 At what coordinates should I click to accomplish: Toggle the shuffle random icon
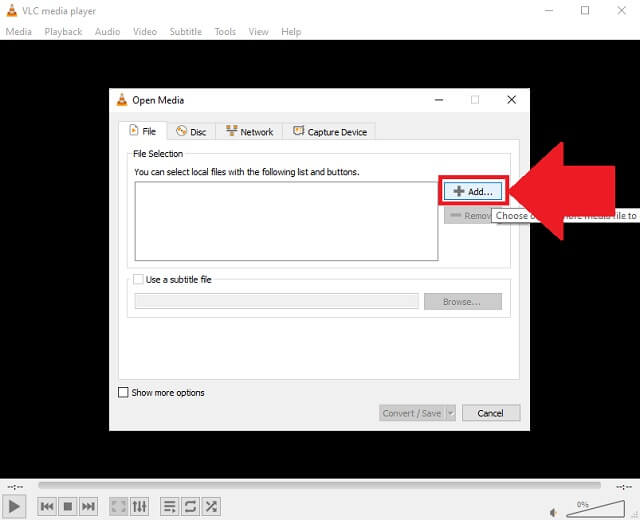coord(211,507)
